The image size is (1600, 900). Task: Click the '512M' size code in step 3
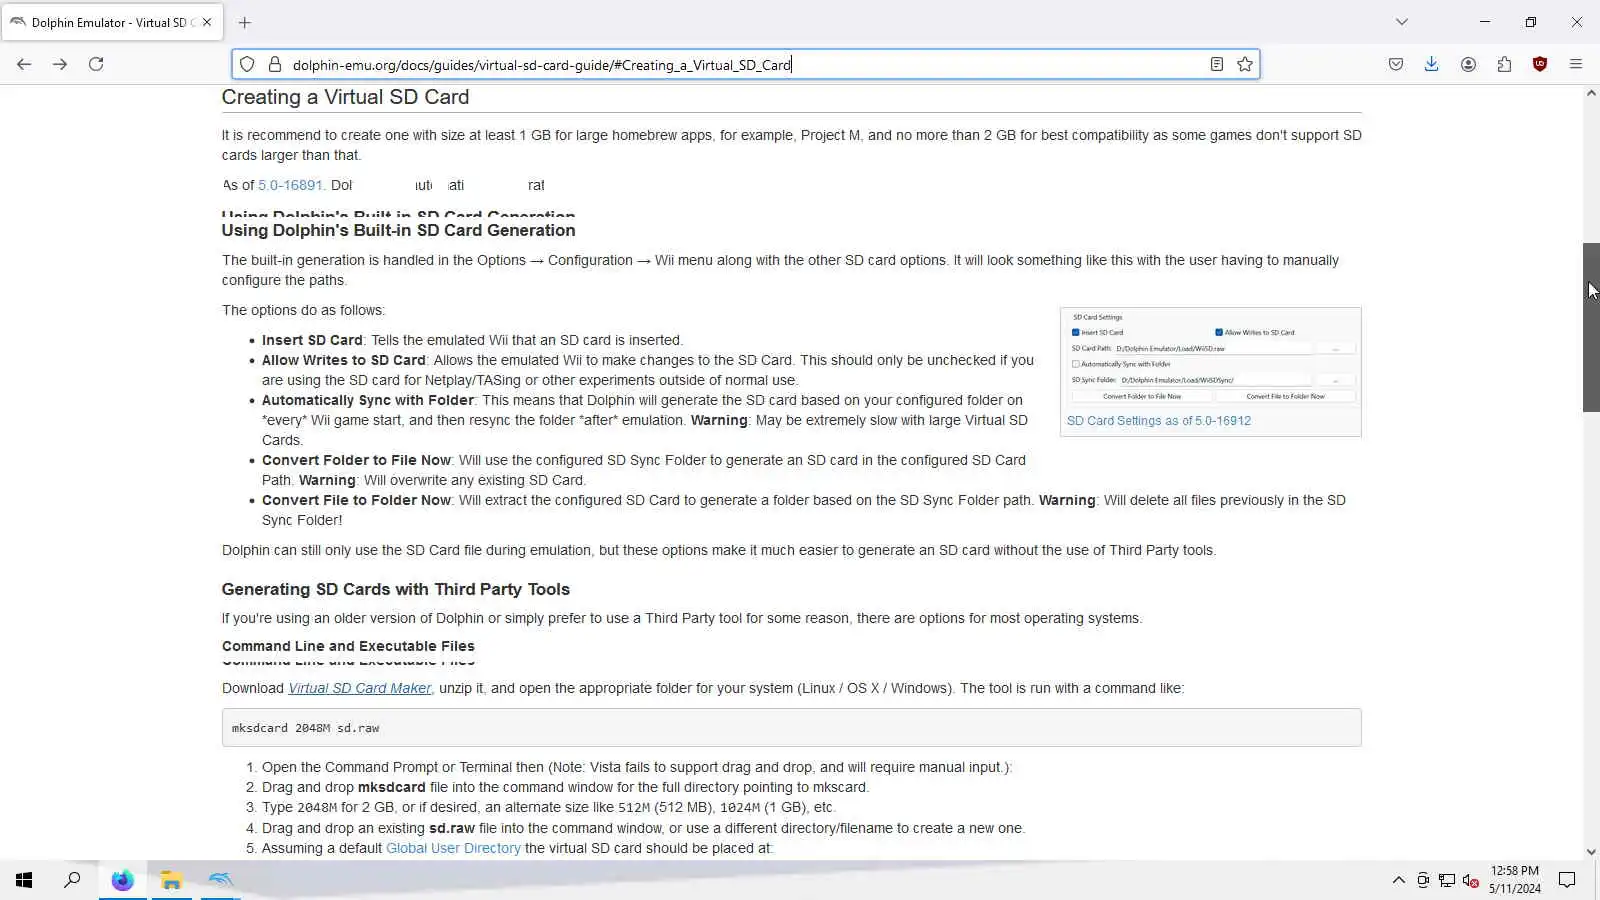click(634, 808)
